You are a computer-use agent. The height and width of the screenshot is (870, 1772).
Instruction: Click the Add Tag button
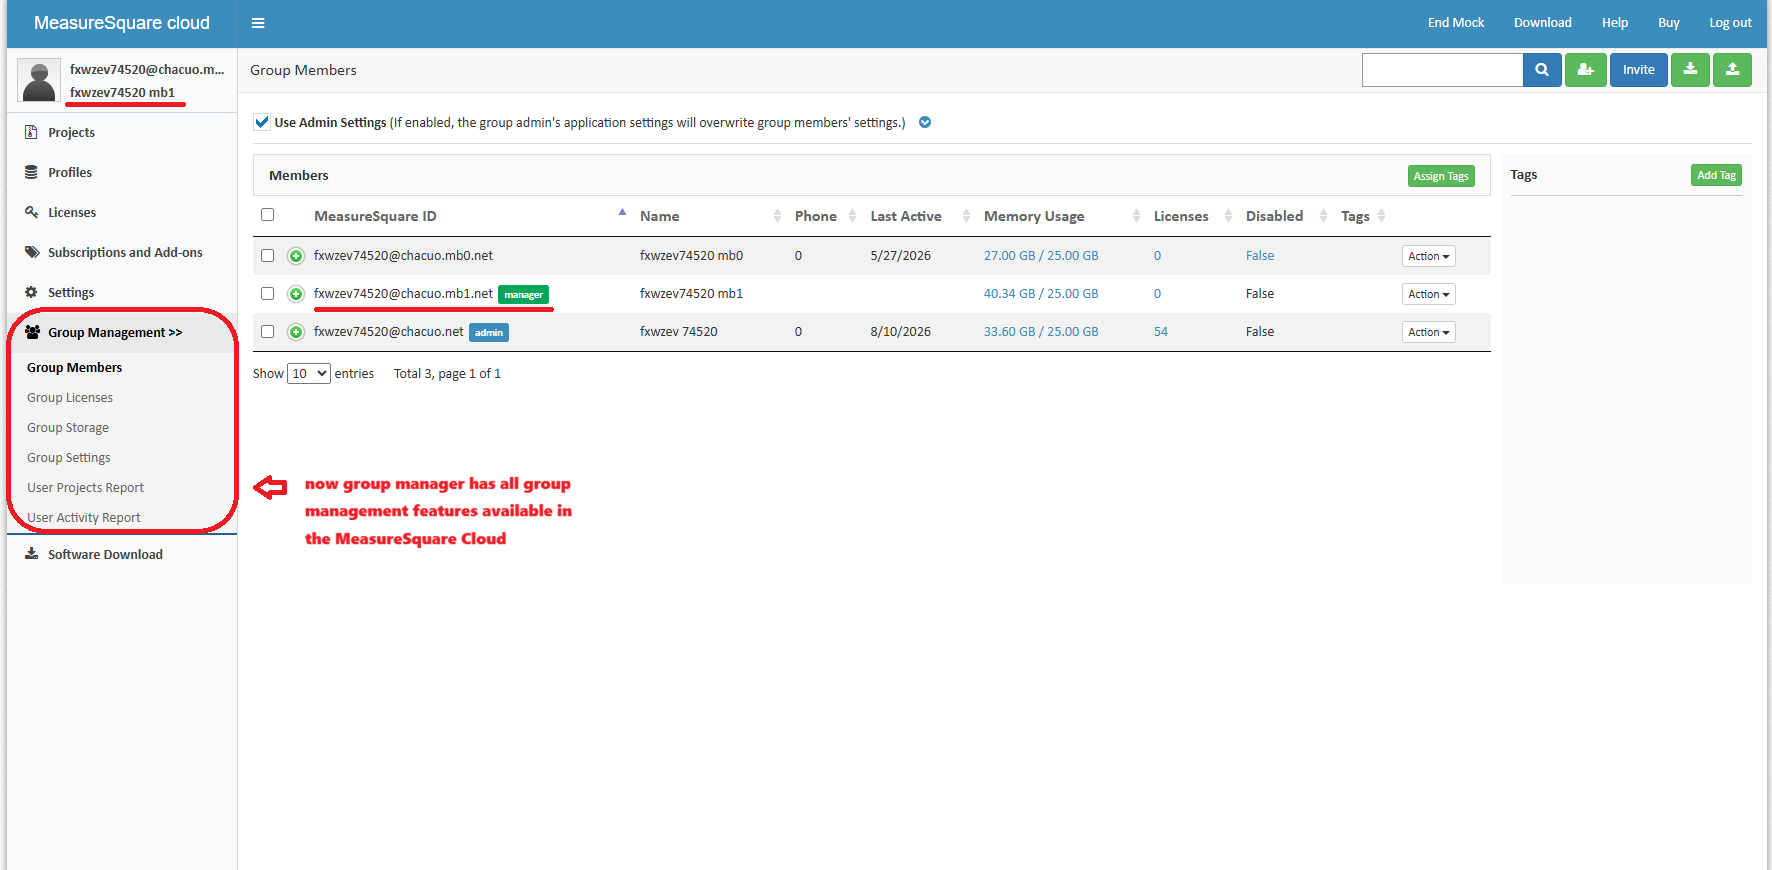[x=1716, y=175]
